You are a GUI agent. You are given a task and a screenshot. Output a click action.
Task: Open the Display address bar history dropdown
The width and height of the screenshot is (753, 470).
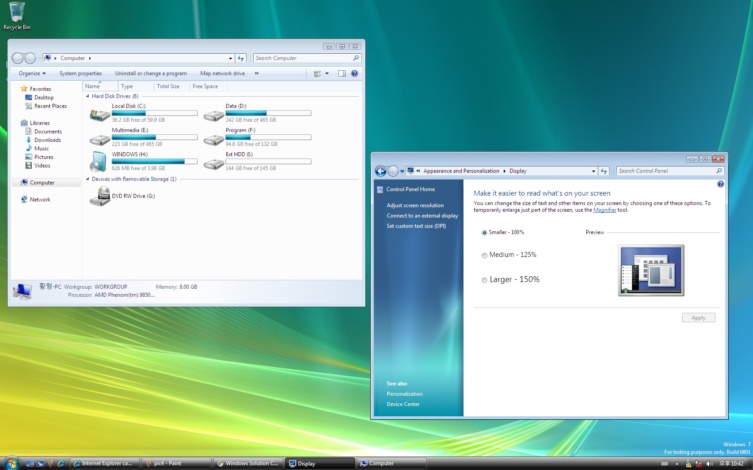click(594, 171)
